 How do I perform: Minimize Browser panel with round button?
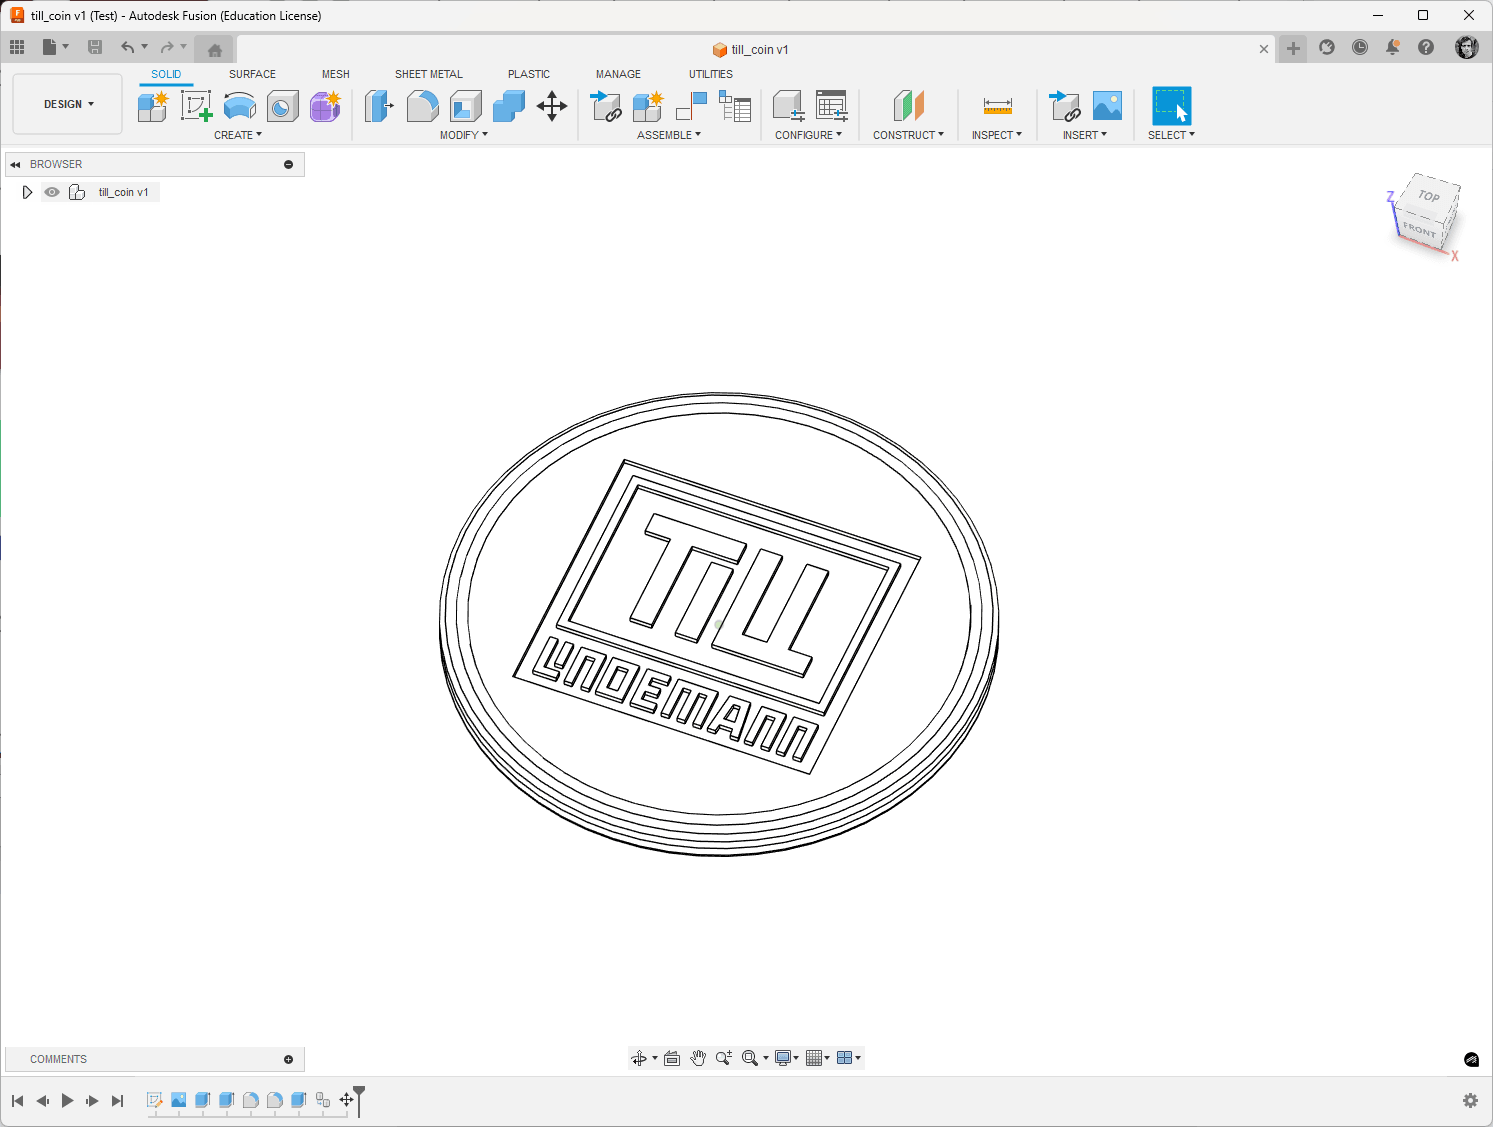point(289,164)
